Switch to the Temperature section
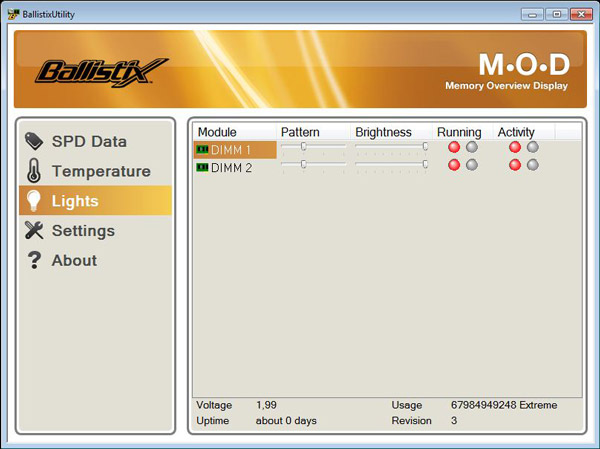The image size is (600, 449). click(x=96, y=171)
